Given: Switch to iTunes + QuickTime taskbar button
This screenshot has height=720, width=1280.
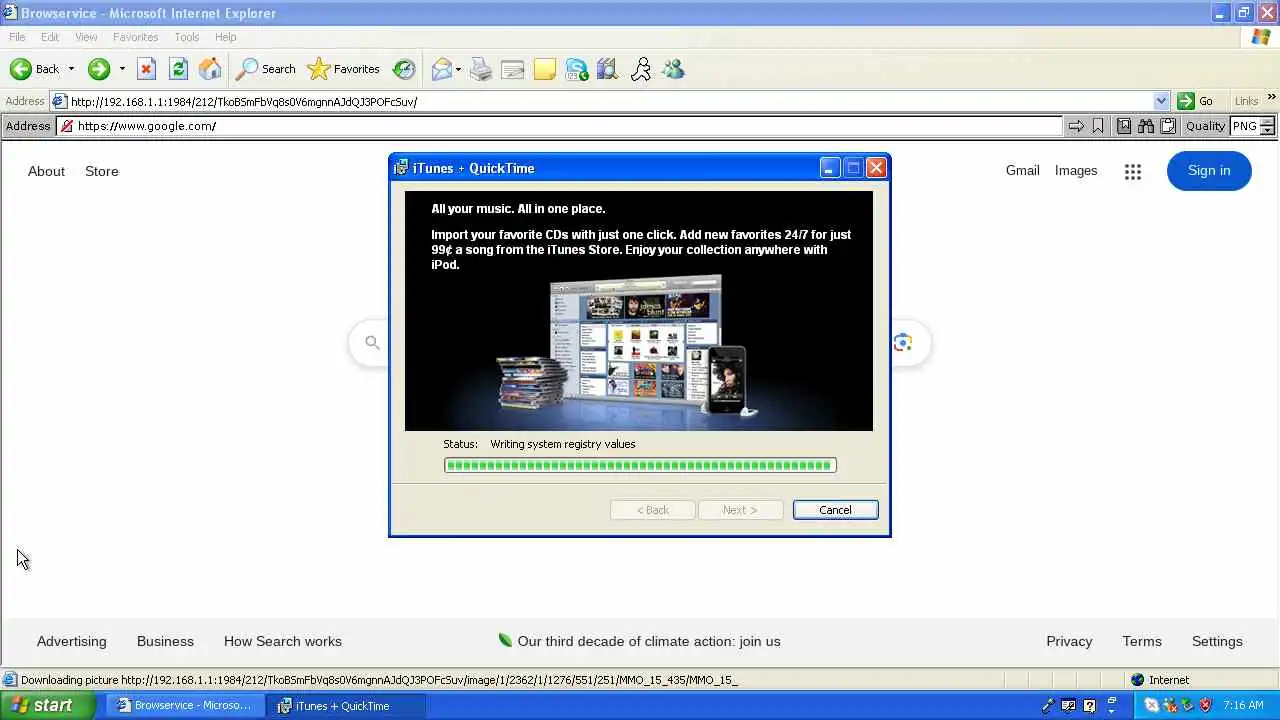Looking at the screenshot, I should [347, 706].
